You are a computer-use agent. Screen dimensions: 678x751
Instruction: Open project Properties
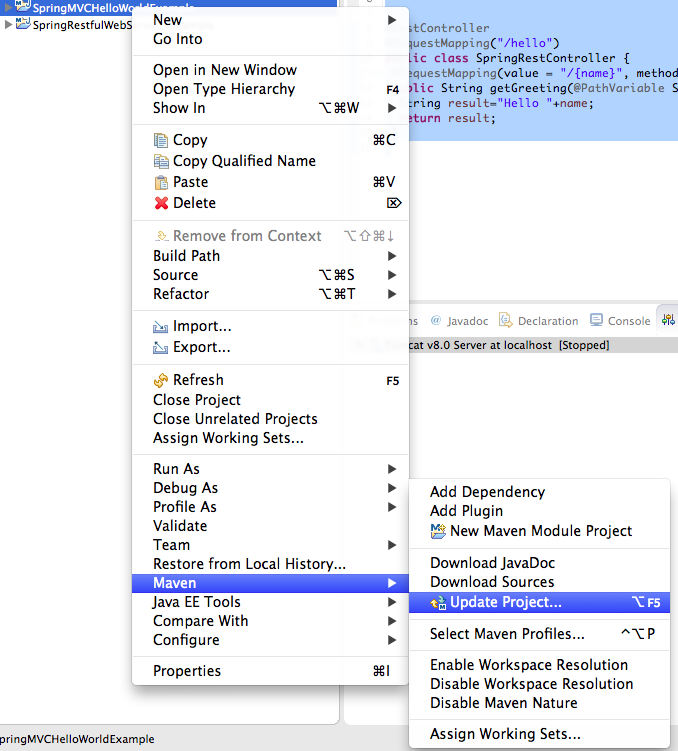(270, 671)
